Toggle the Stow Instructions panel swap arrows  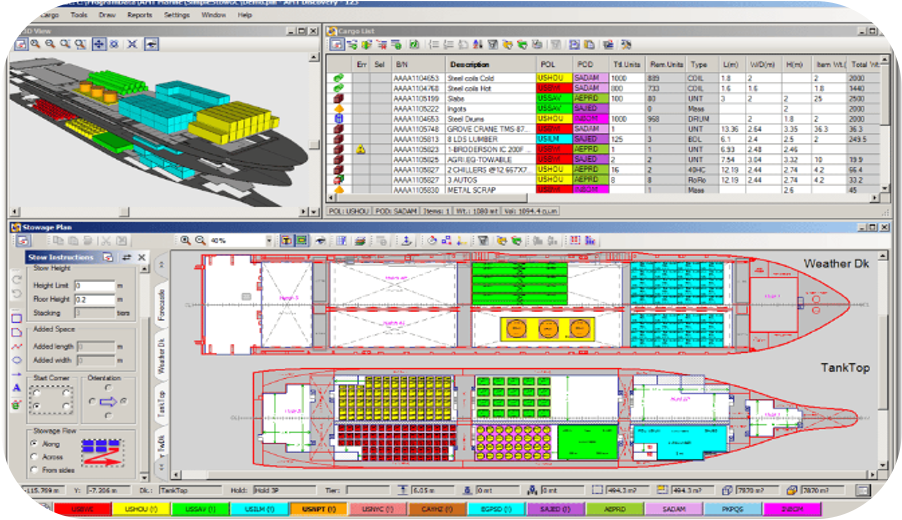127,258
